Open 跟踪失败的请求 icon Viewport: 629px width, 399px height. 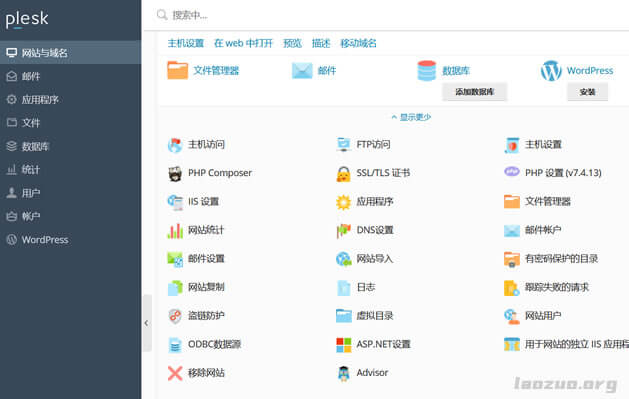point(512,288)
